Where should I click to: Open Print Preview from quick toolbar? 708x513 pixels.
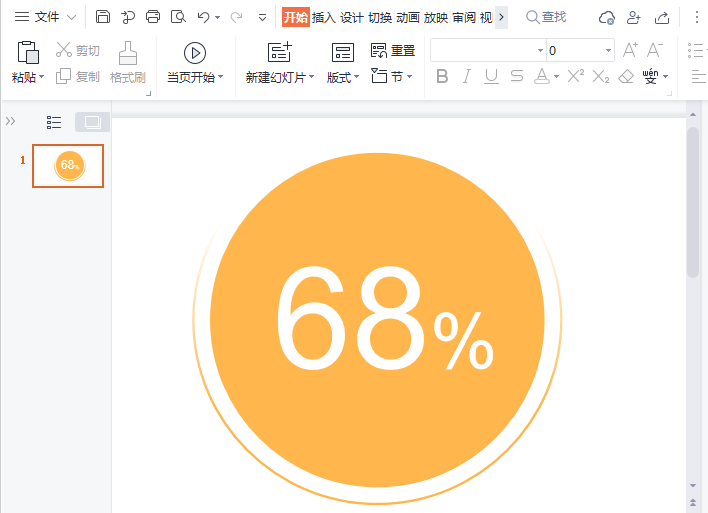178,17
